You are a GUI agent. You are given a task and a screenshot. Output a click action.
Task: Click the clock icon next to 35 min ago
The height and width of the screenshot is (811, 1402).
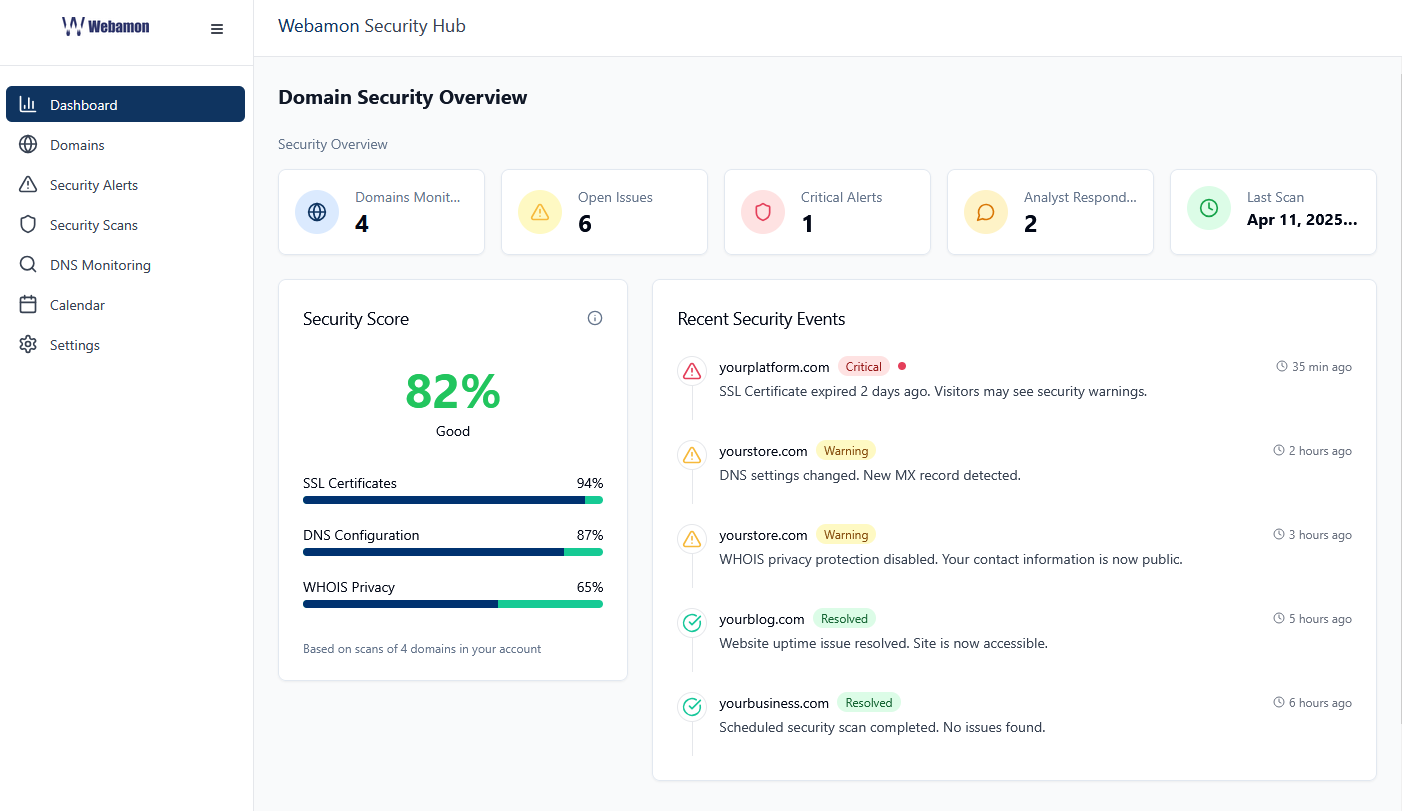[x=1282, y=367]
